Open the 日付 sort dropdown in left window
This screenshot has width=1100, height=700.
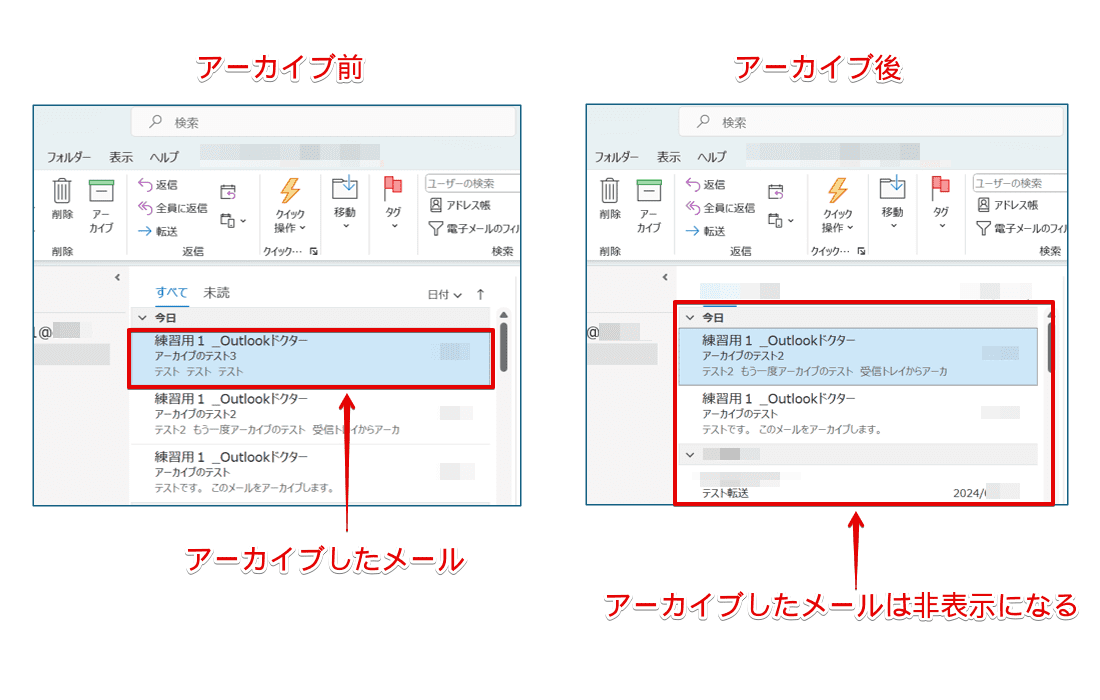(x=445, y=295)
